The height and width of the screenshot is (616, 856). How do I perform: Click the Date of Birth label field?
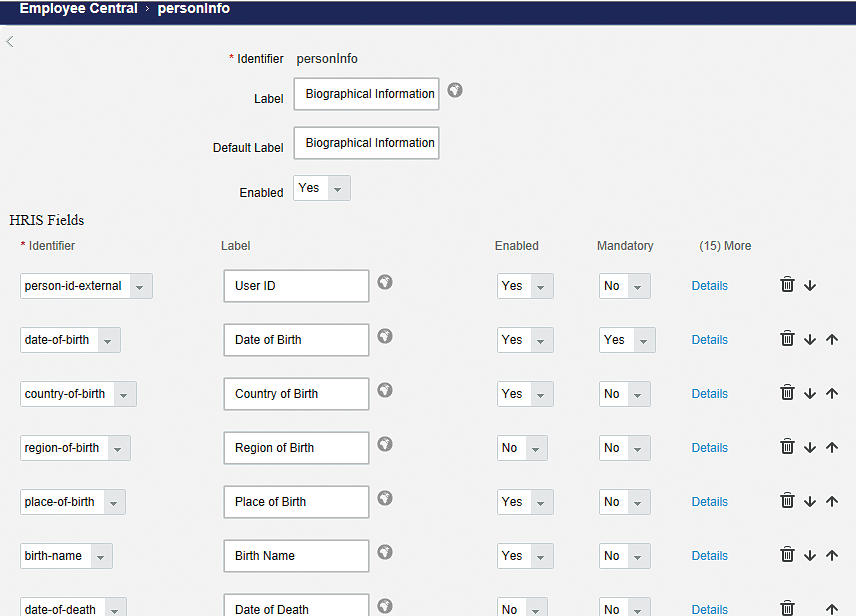(296, 340)
